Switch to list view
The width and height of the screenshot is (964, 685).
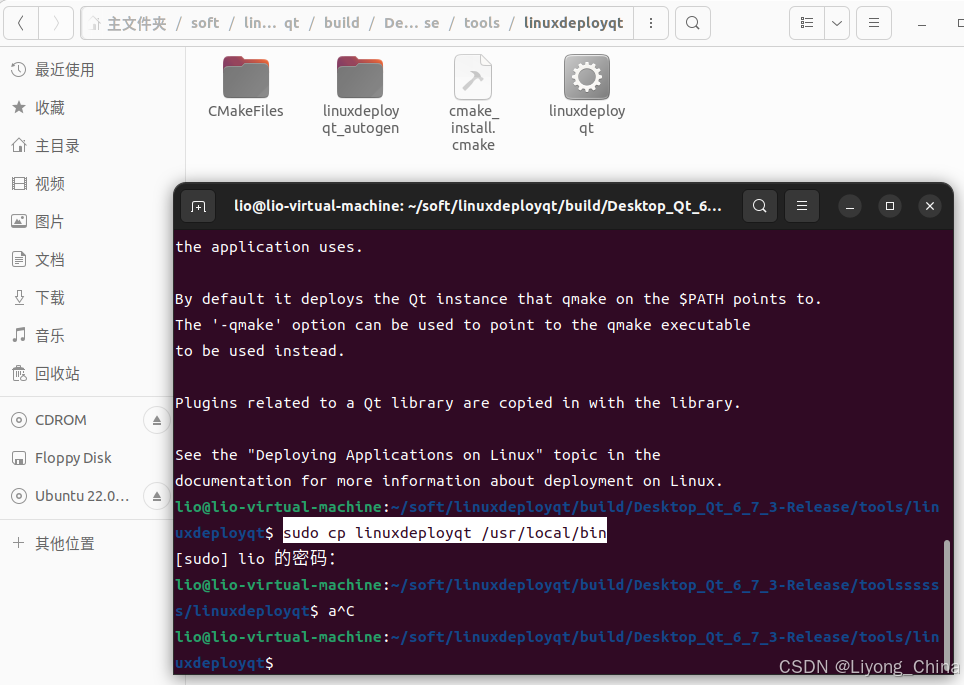806,22
